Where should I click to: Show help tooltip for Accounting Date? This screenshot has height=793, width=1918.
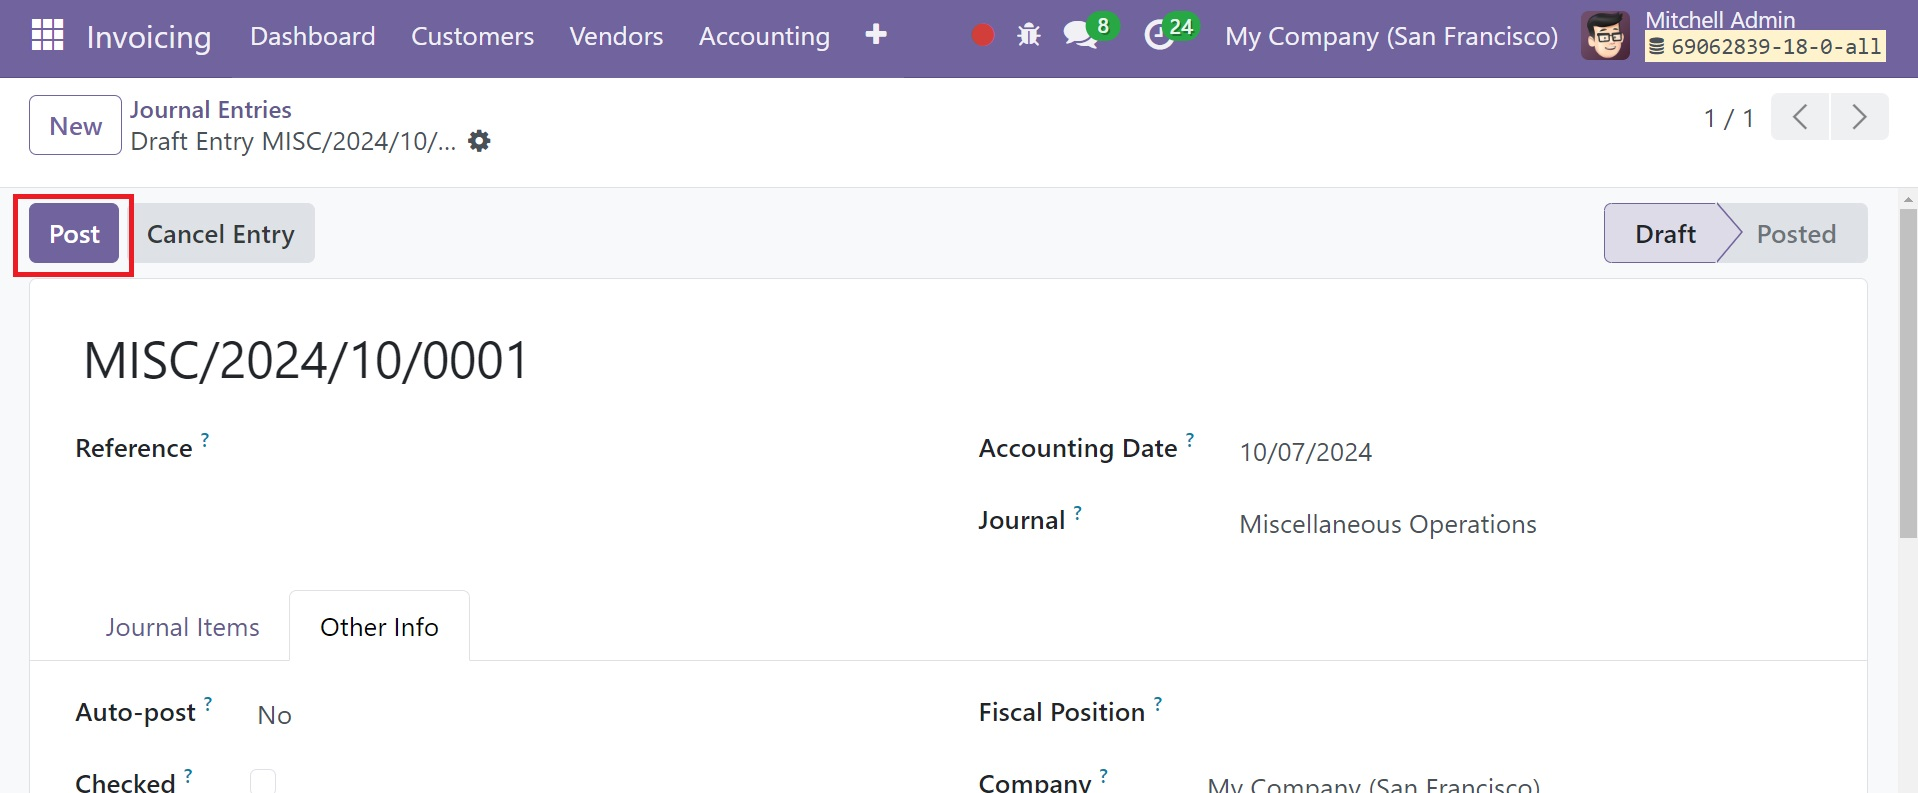1190,439
